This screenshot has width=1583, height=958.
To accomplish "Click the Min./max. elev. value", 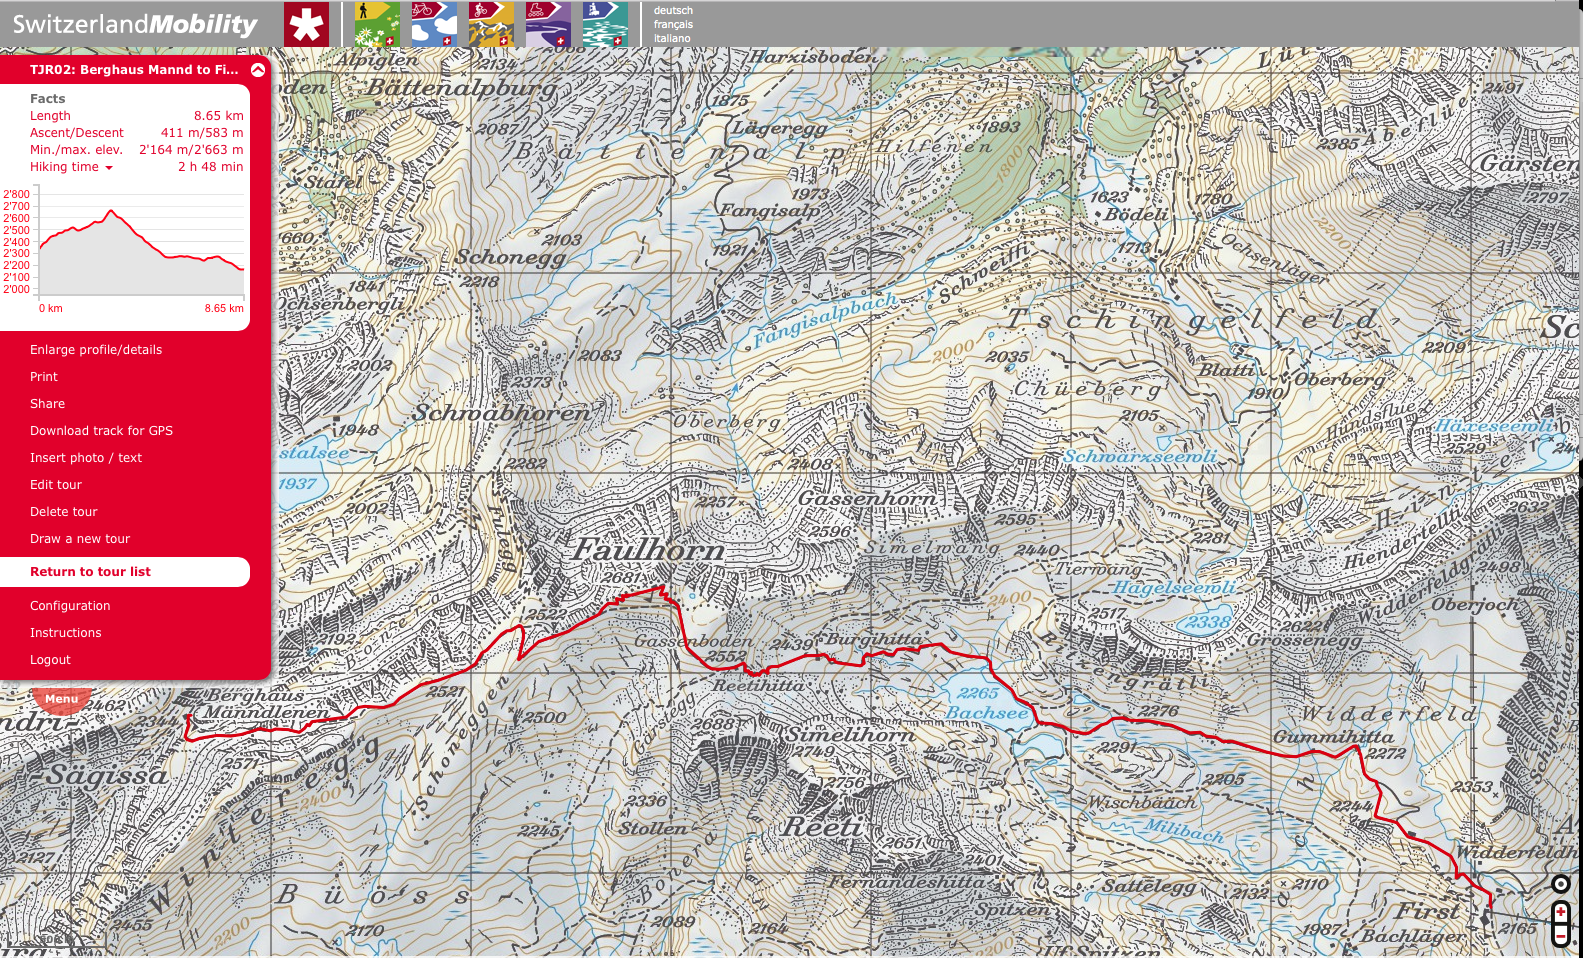I will point(191,150).
